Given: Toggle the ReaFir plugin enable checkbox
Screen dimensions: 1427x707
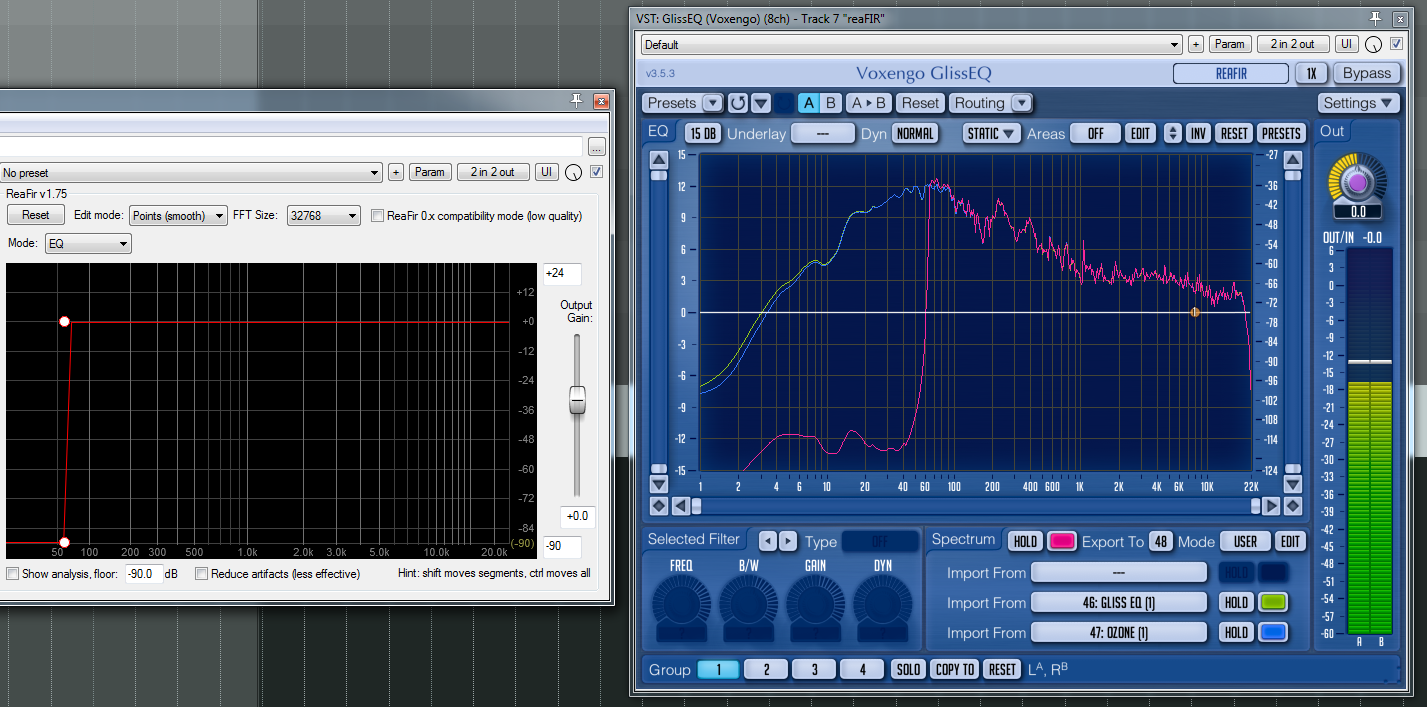Looking at the screenshot, I should point(597,172).
